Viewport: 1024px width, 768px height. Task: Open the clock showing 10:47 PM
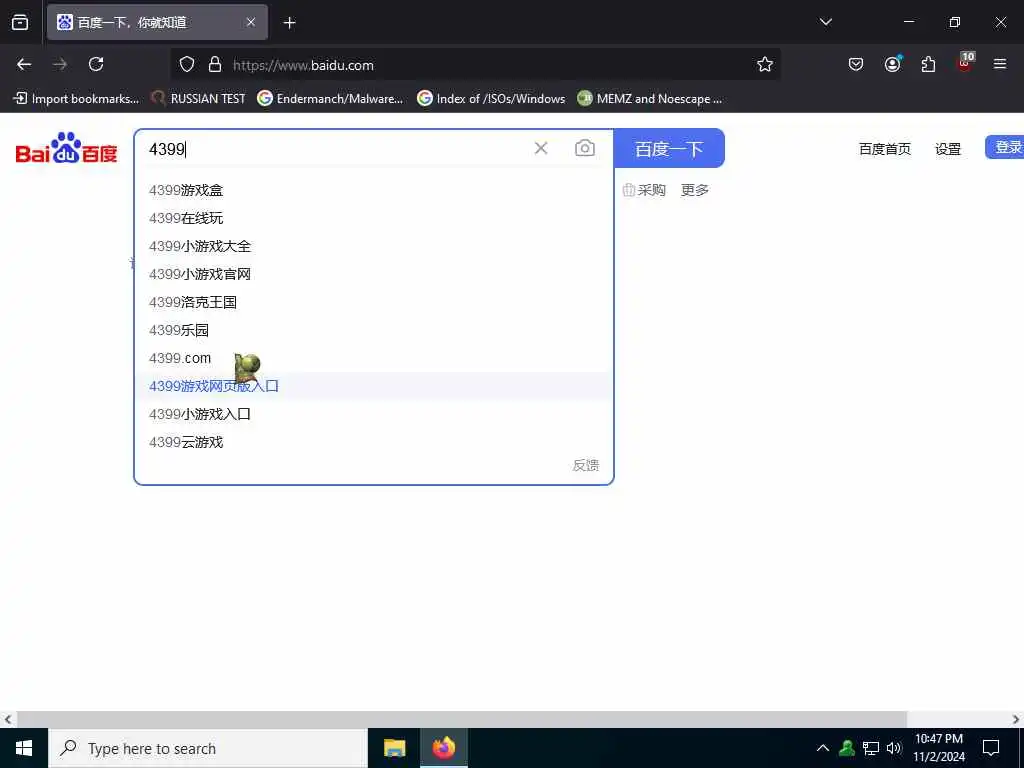pos(938,748)
